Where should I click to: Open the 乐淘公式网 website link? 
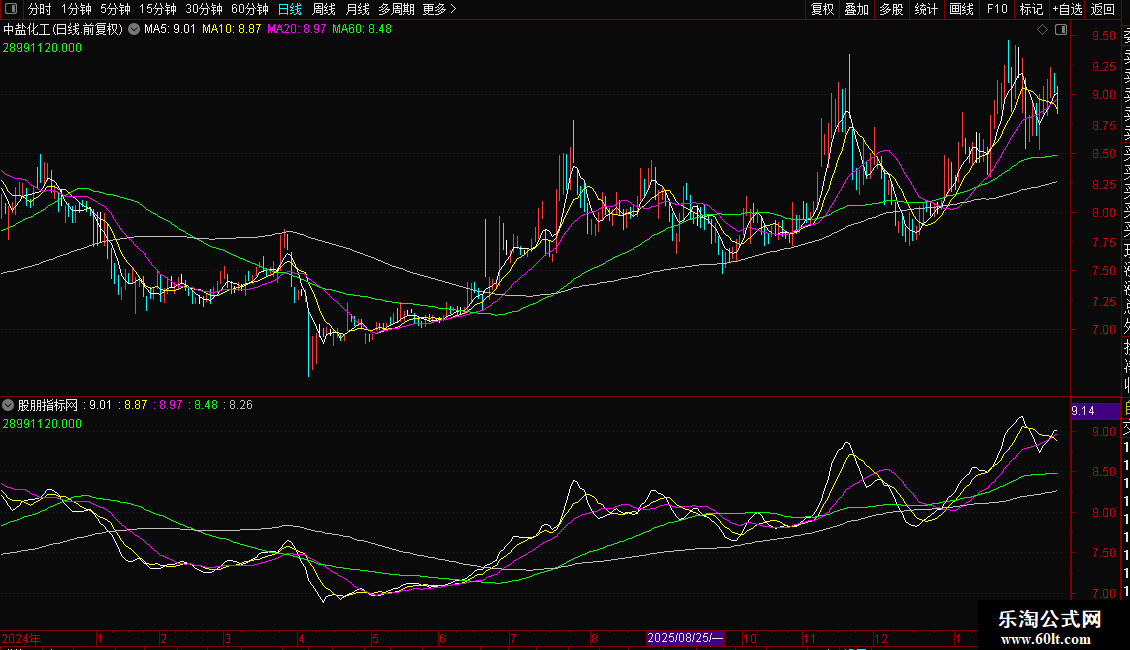coord(1050,627)
